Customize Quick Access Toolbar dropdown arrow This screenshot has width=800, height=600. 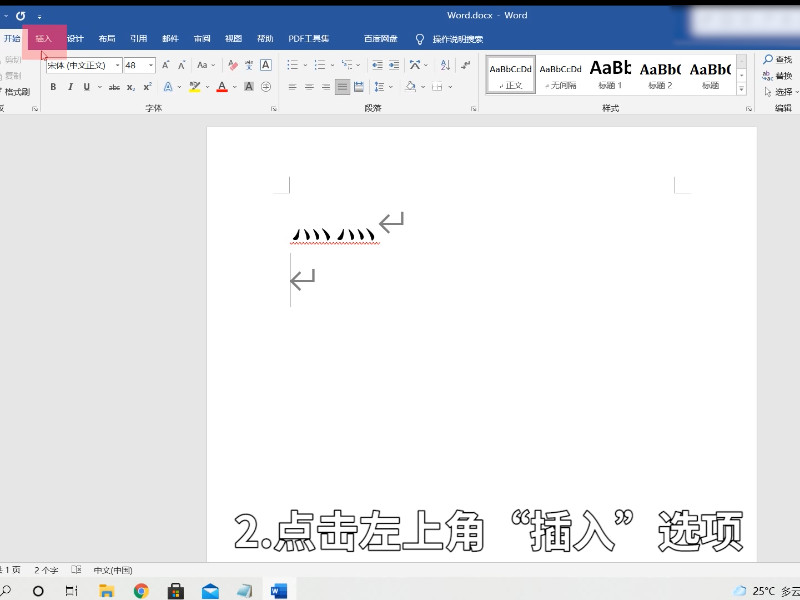(x=39, y=16)
